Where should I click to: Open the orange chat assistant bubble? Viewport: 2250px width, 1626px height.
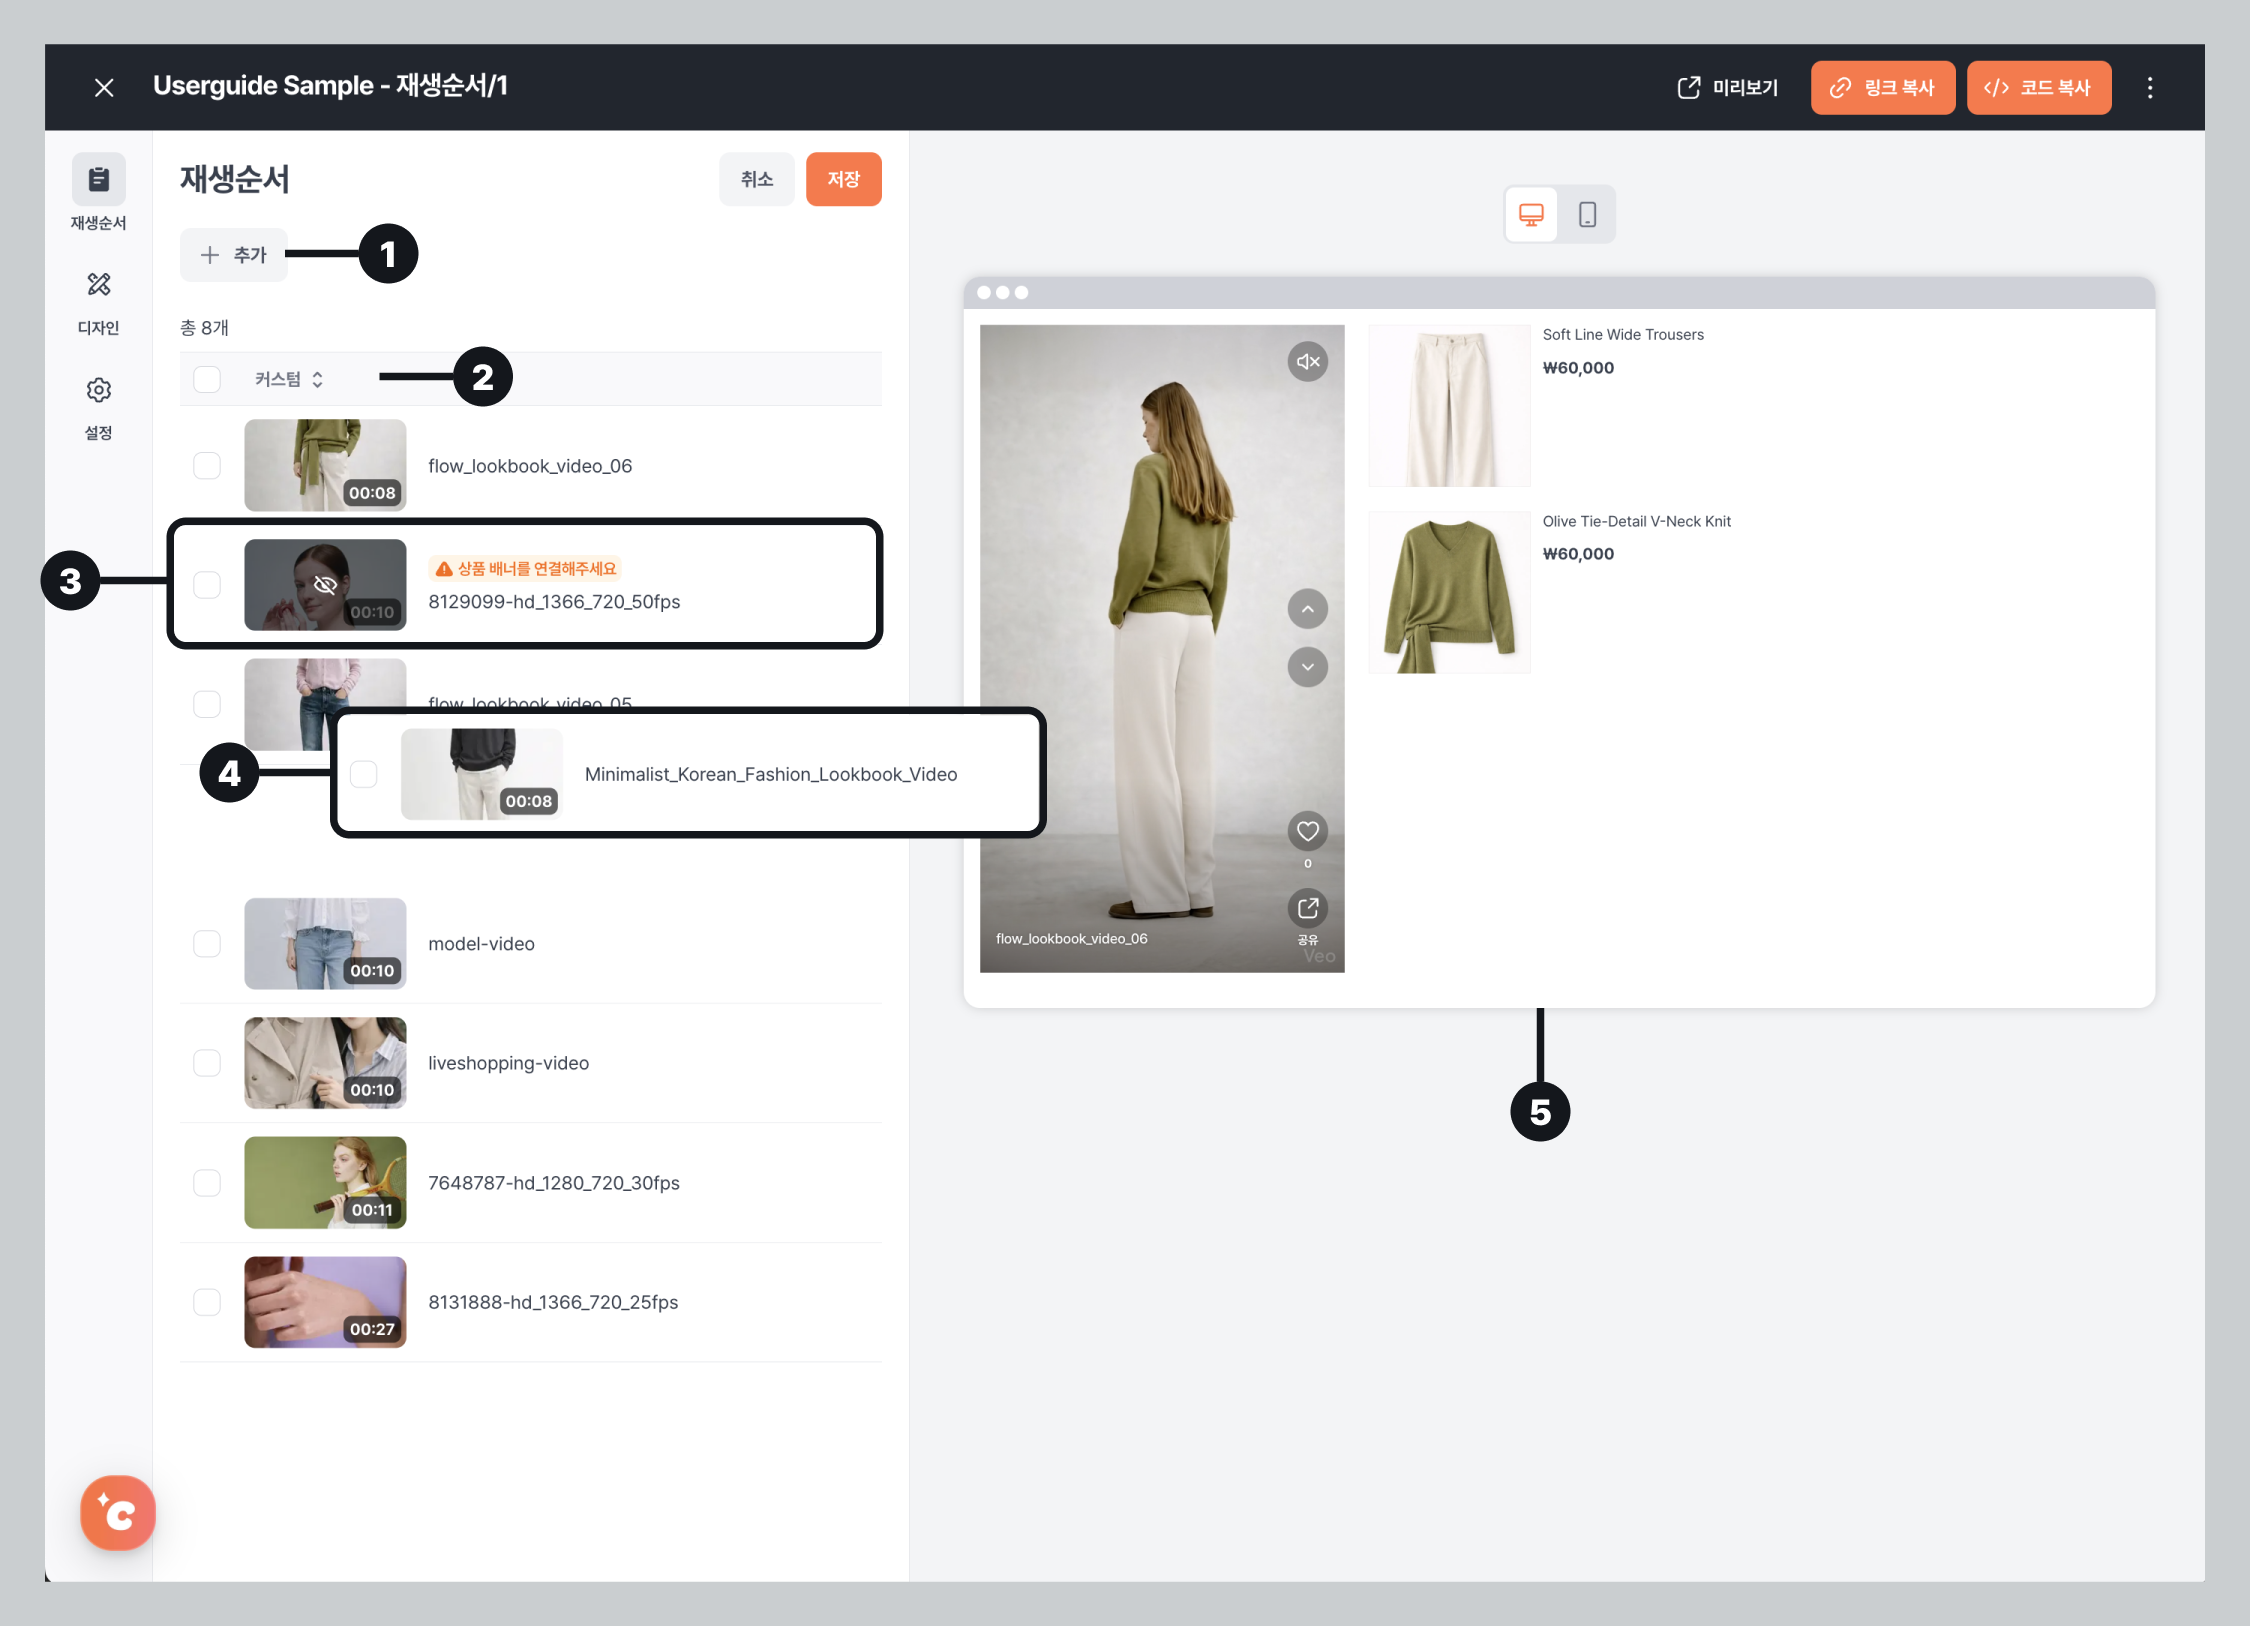pos(118,1513)
